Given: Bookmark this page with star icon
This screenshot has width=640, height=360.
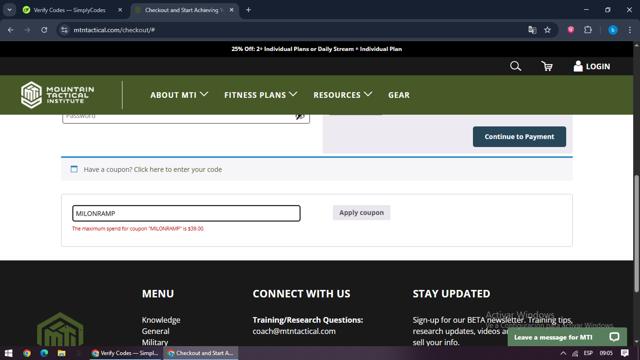Looking at the screenshot, I should pos(547,30).
